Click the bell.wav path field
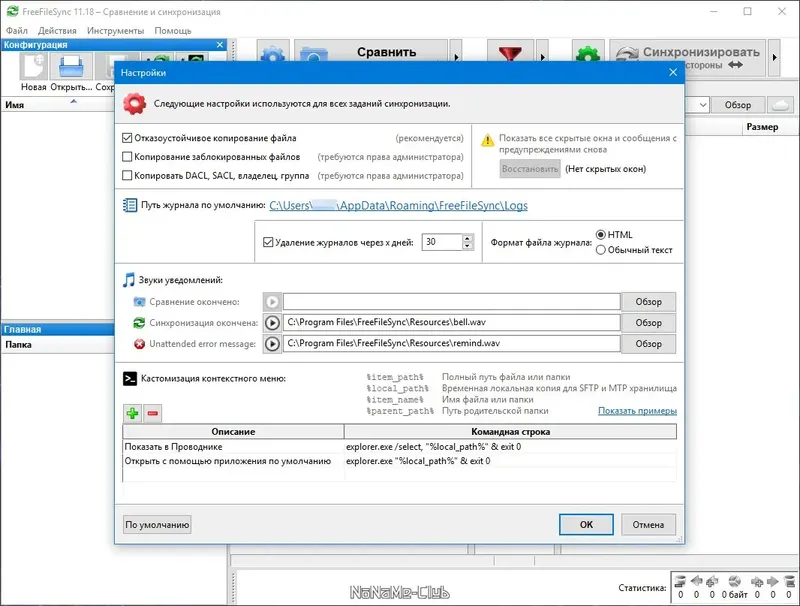Screen dimensions: 800x606 [452, 323]
